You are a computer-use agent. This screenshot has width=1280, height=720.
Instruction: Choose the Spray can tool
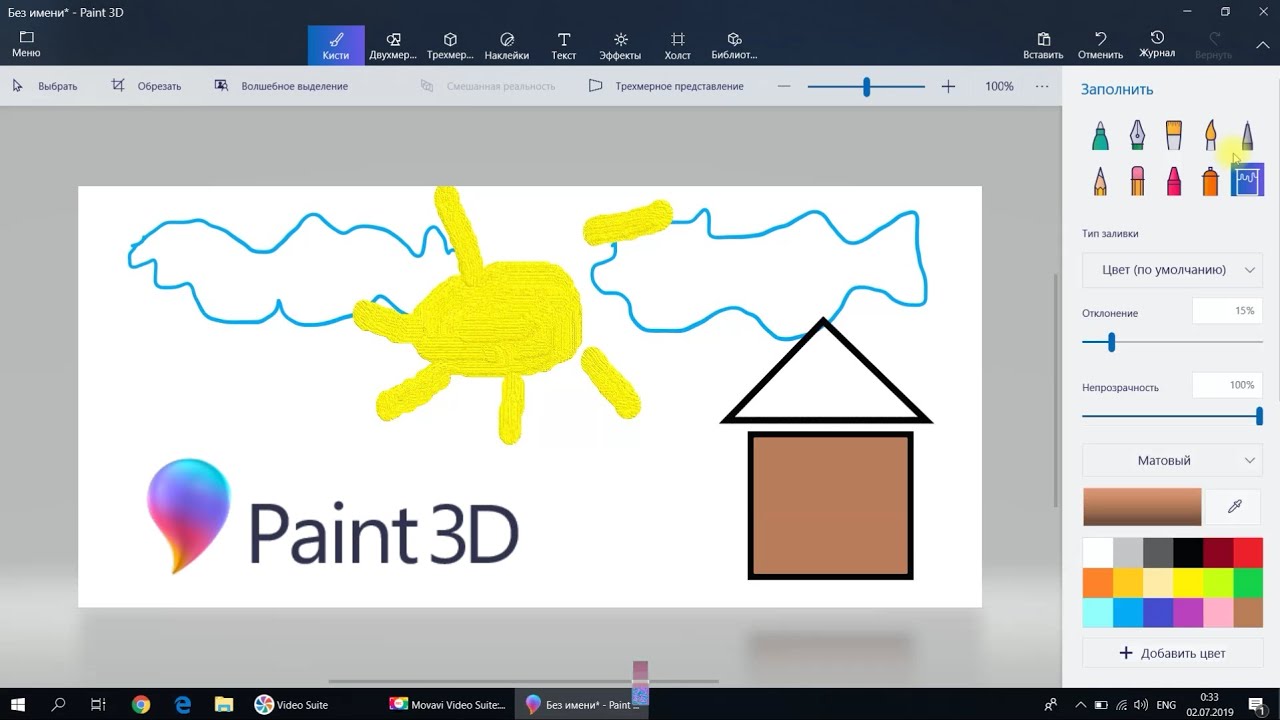[x=1210, y=181]
